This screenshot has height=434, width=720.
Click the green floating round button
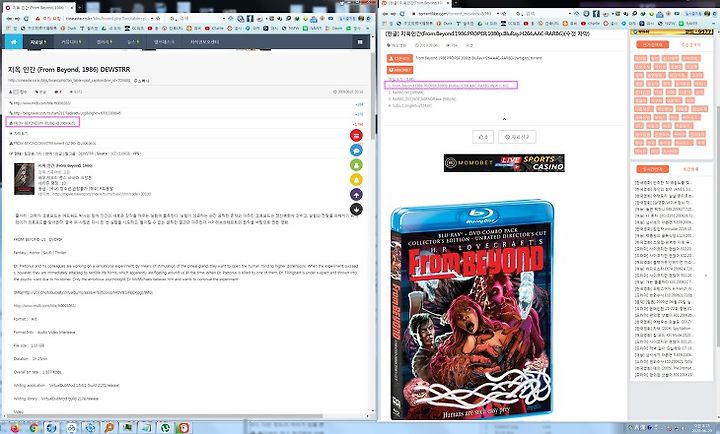tap(356, 164)
